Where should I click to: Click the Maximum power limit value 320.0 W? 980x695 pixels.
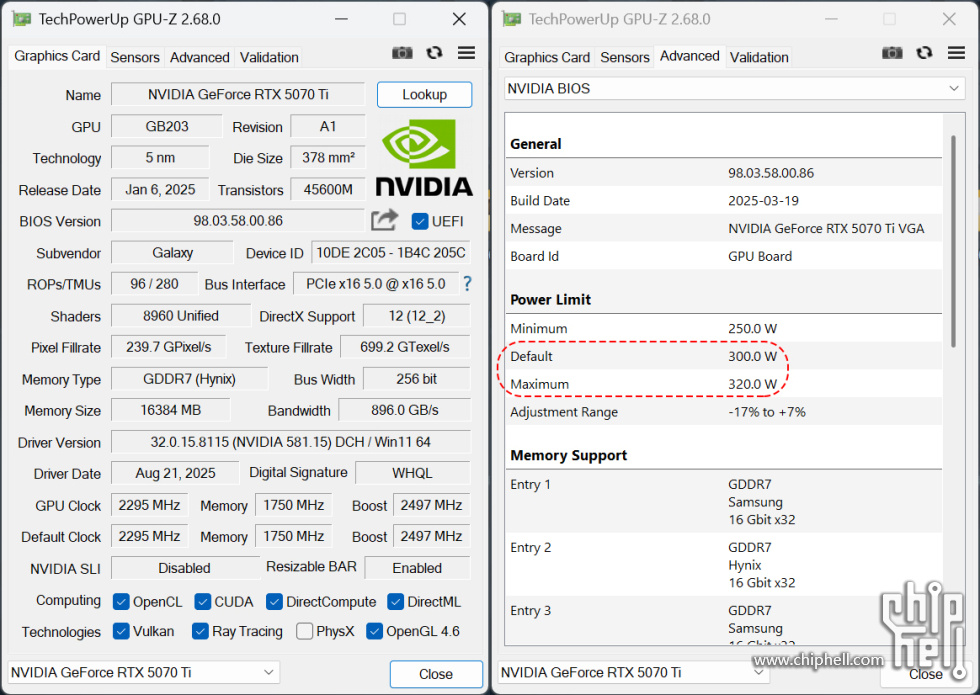tap(752, 384)
